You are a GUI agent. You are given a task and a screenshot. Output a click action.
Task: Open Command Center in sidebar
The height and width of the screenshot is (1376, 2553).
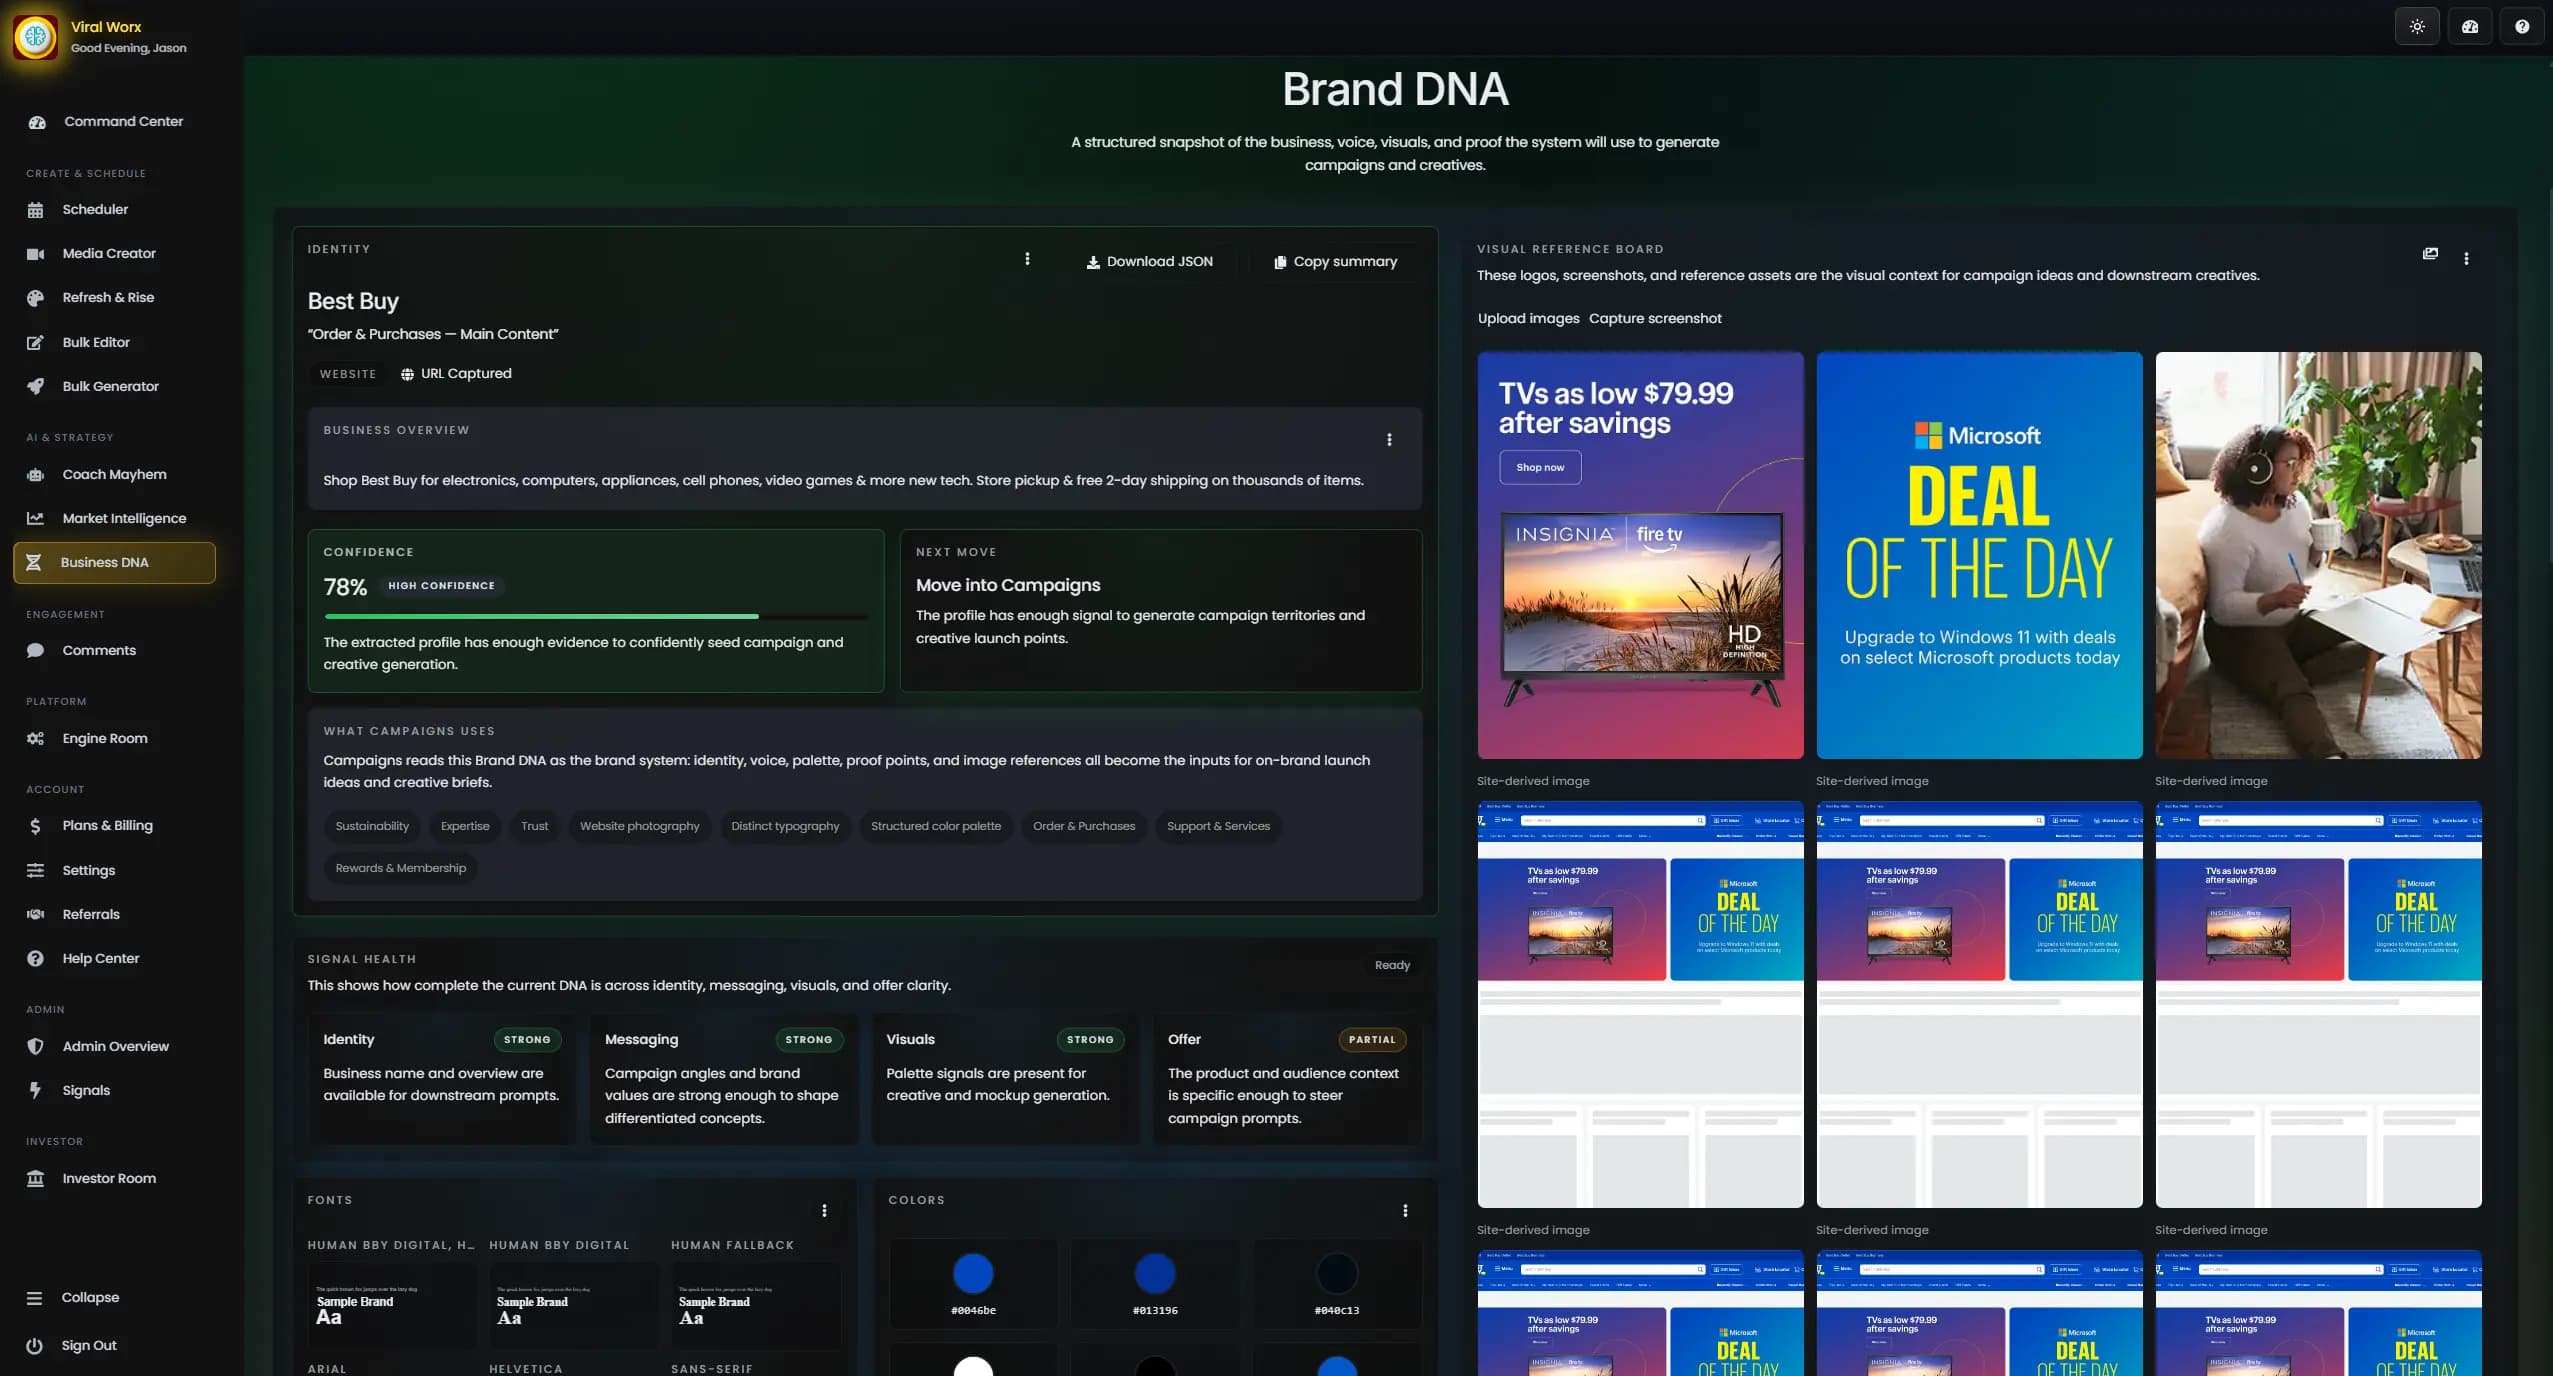tap(114, 121)
